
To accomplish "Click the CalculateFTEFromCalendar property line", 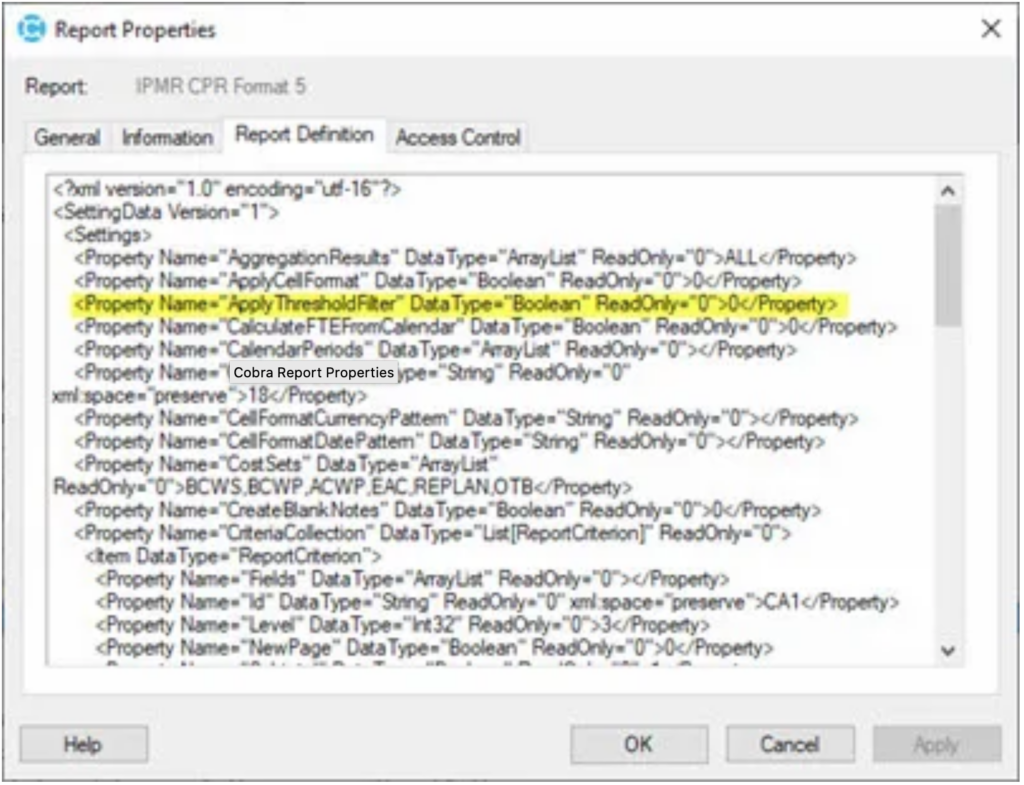I will pos(485,327).
